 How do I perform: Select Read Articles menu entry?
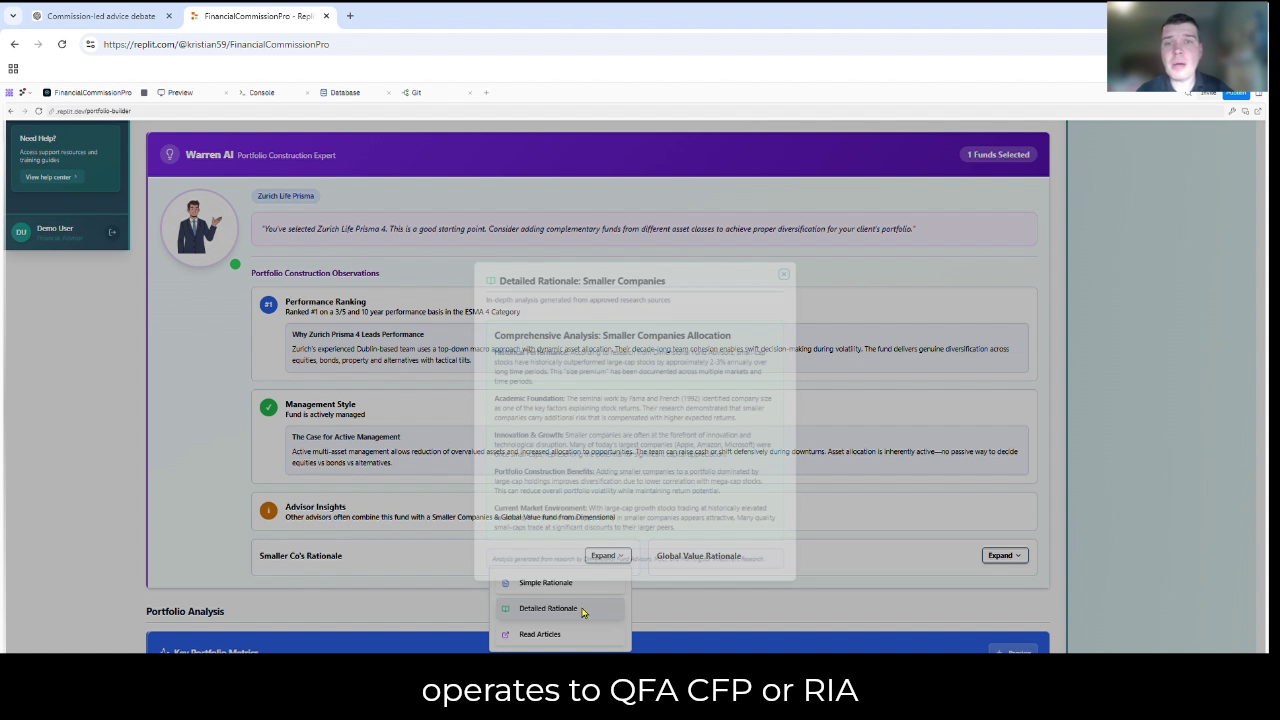coord(539,634)
